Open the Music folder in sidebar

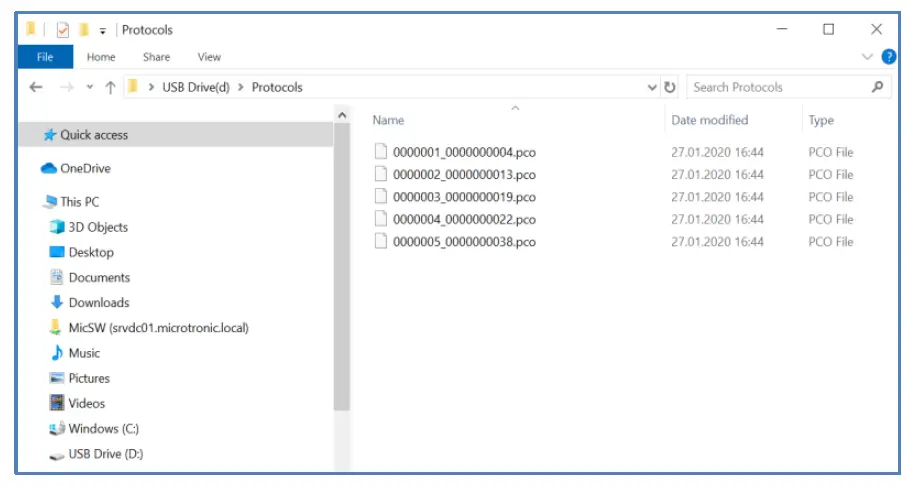pos(84,353)
